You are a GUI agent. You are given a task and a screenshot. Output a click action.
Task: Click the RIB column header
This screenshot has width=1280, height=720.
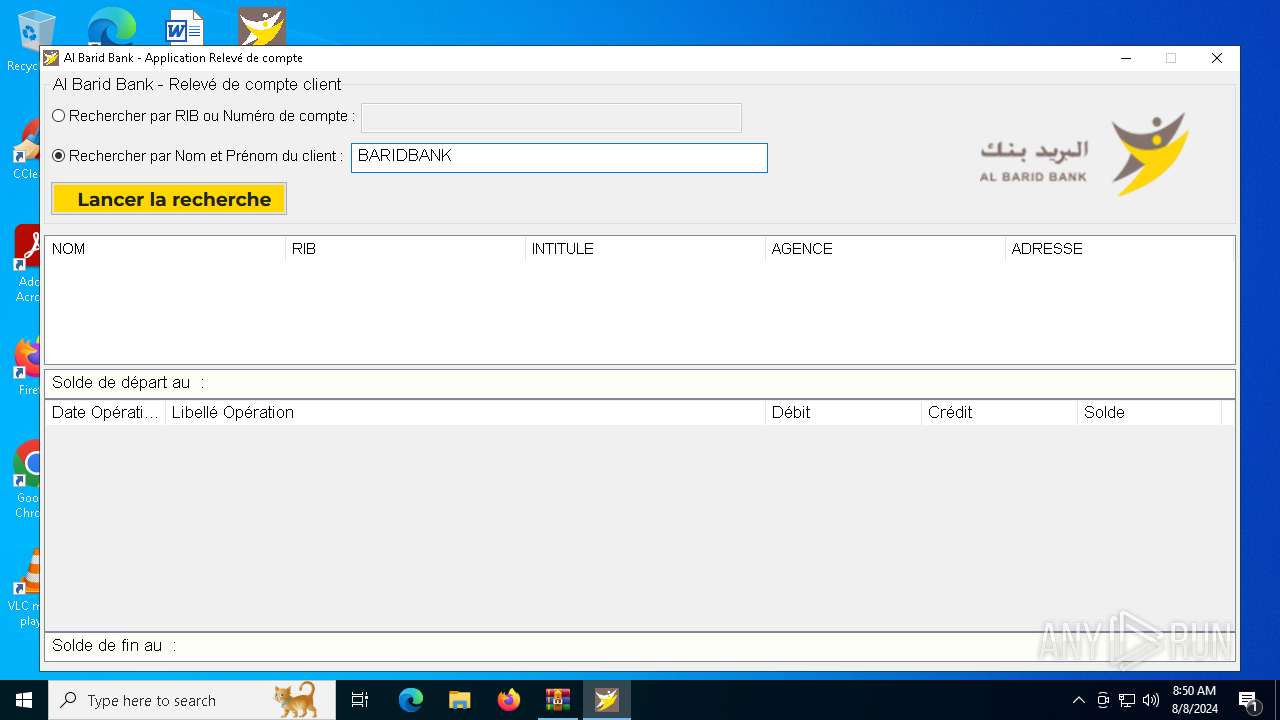405,249
